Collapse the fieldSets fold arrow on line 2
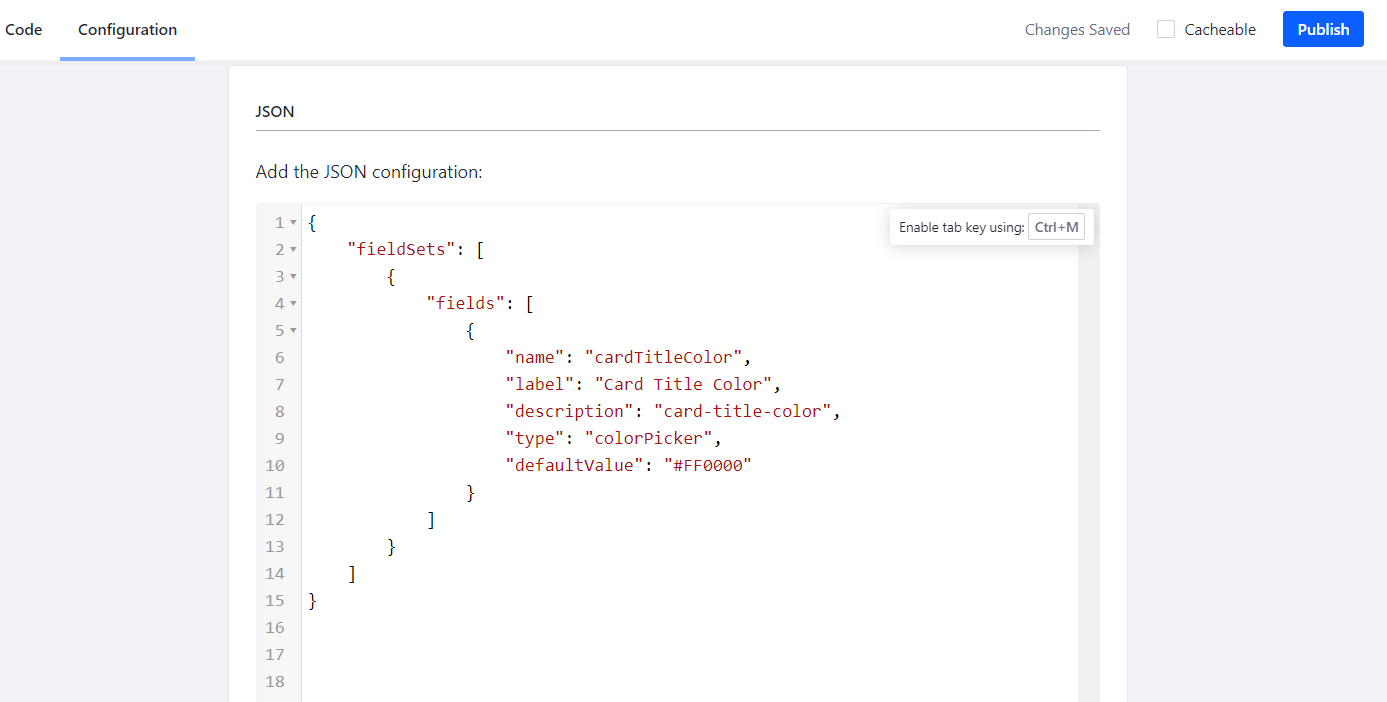1387x702 pixels. pos(293,250)
